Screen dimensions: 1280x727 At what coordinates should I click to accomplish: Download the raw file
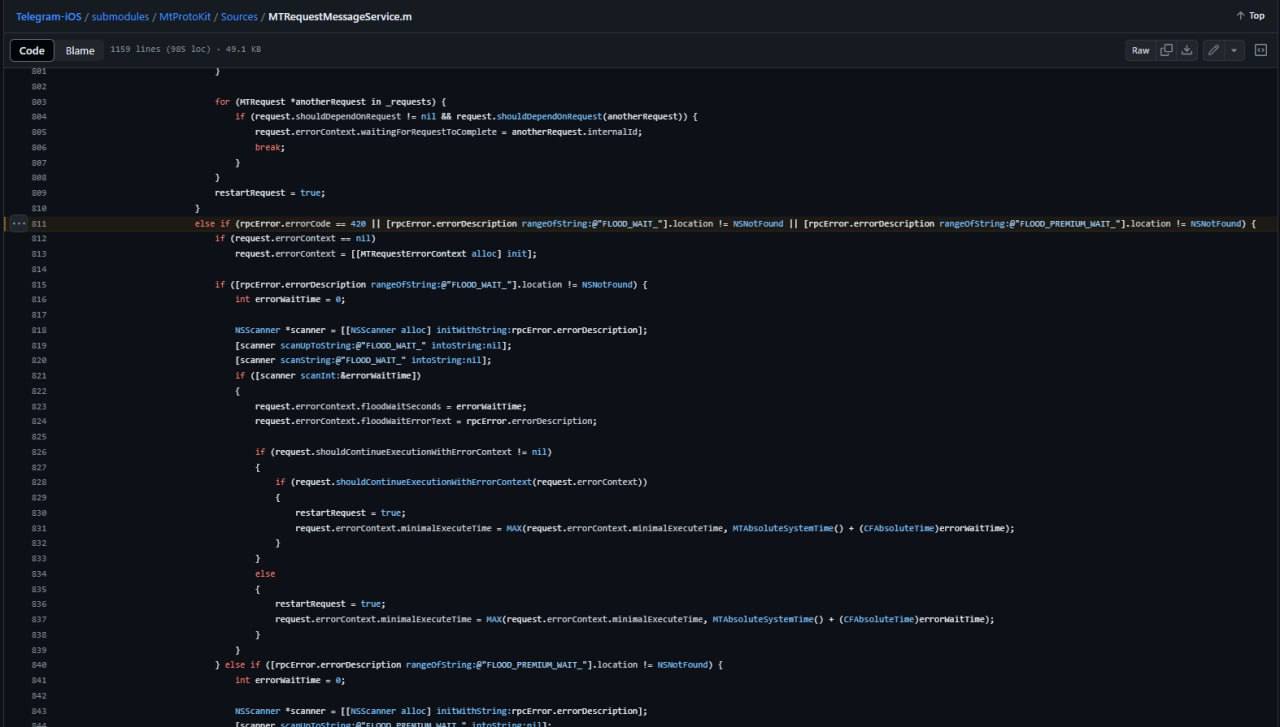pos(1187,50)
